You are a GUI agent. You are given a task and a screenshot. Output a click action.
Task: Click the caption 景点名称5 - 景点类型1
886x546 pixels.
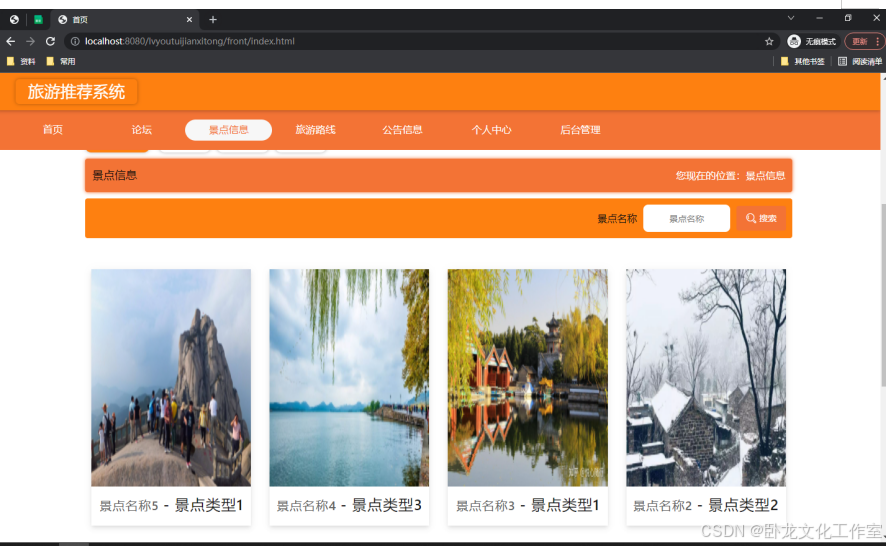point(171,505)
